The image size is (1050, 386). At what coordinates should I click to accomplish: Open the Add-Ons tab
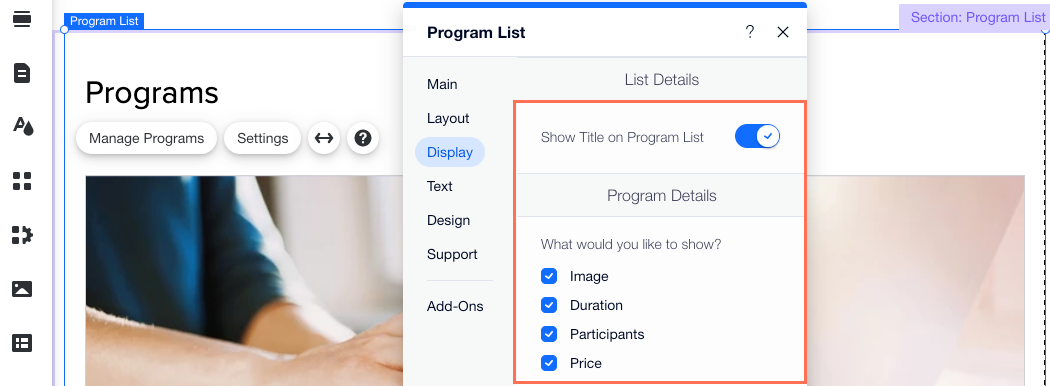455,306
